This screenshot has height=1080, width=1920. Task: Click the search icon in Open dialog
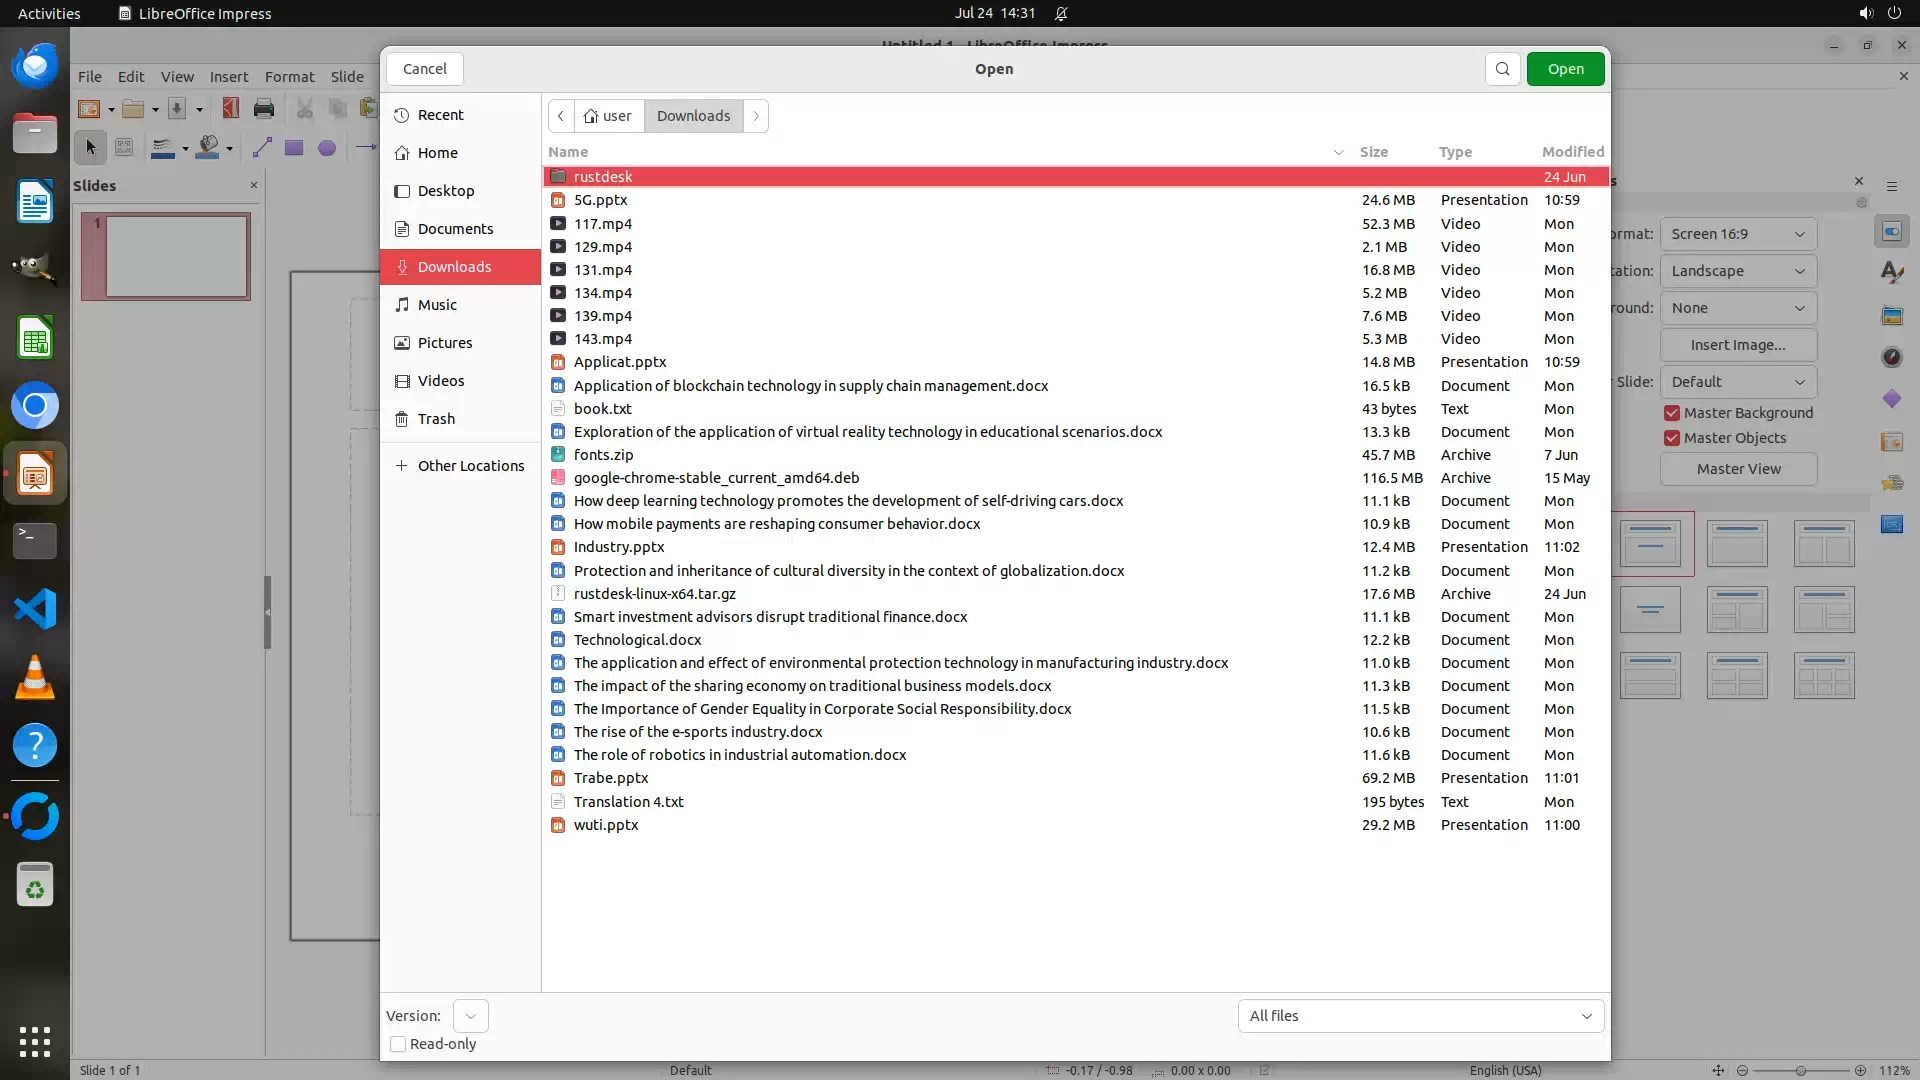pyautogui.click(x=1502, y=69)
